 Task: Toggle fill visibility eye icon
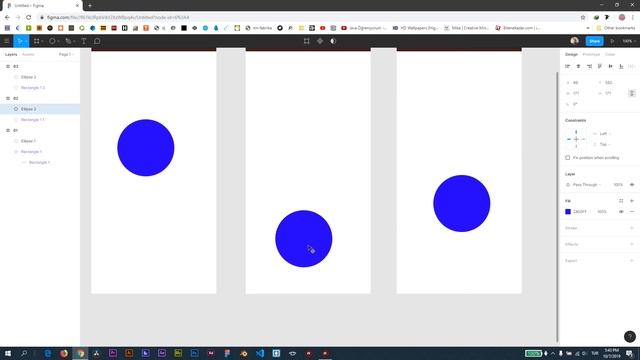tap(621, 212)
